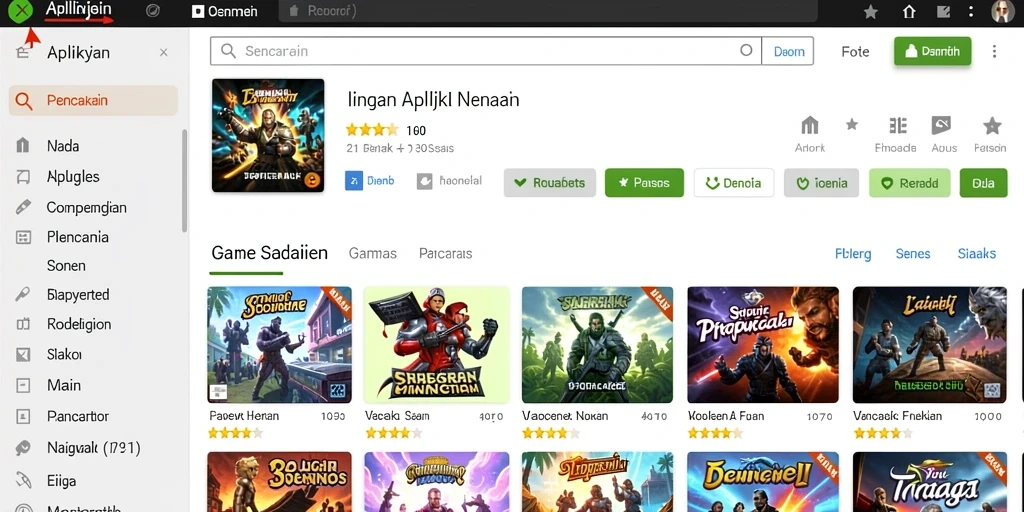Select Pencakain in the sidebar

tap(93, 101)
